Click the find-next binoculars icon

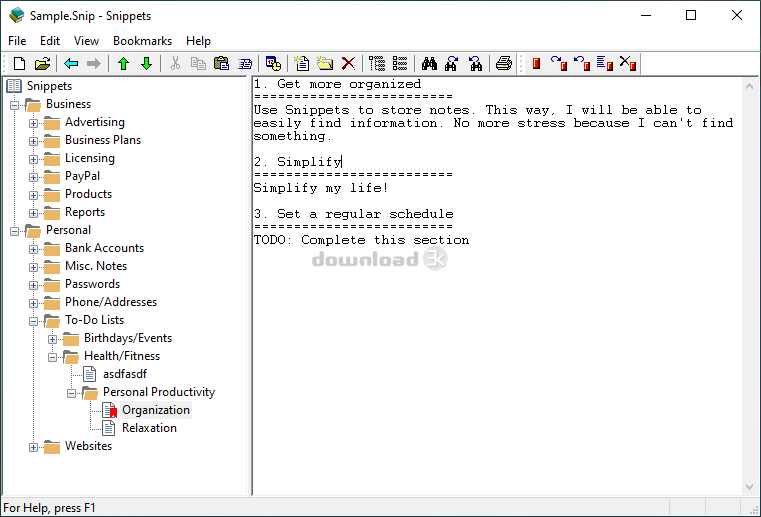coord(452,64)
